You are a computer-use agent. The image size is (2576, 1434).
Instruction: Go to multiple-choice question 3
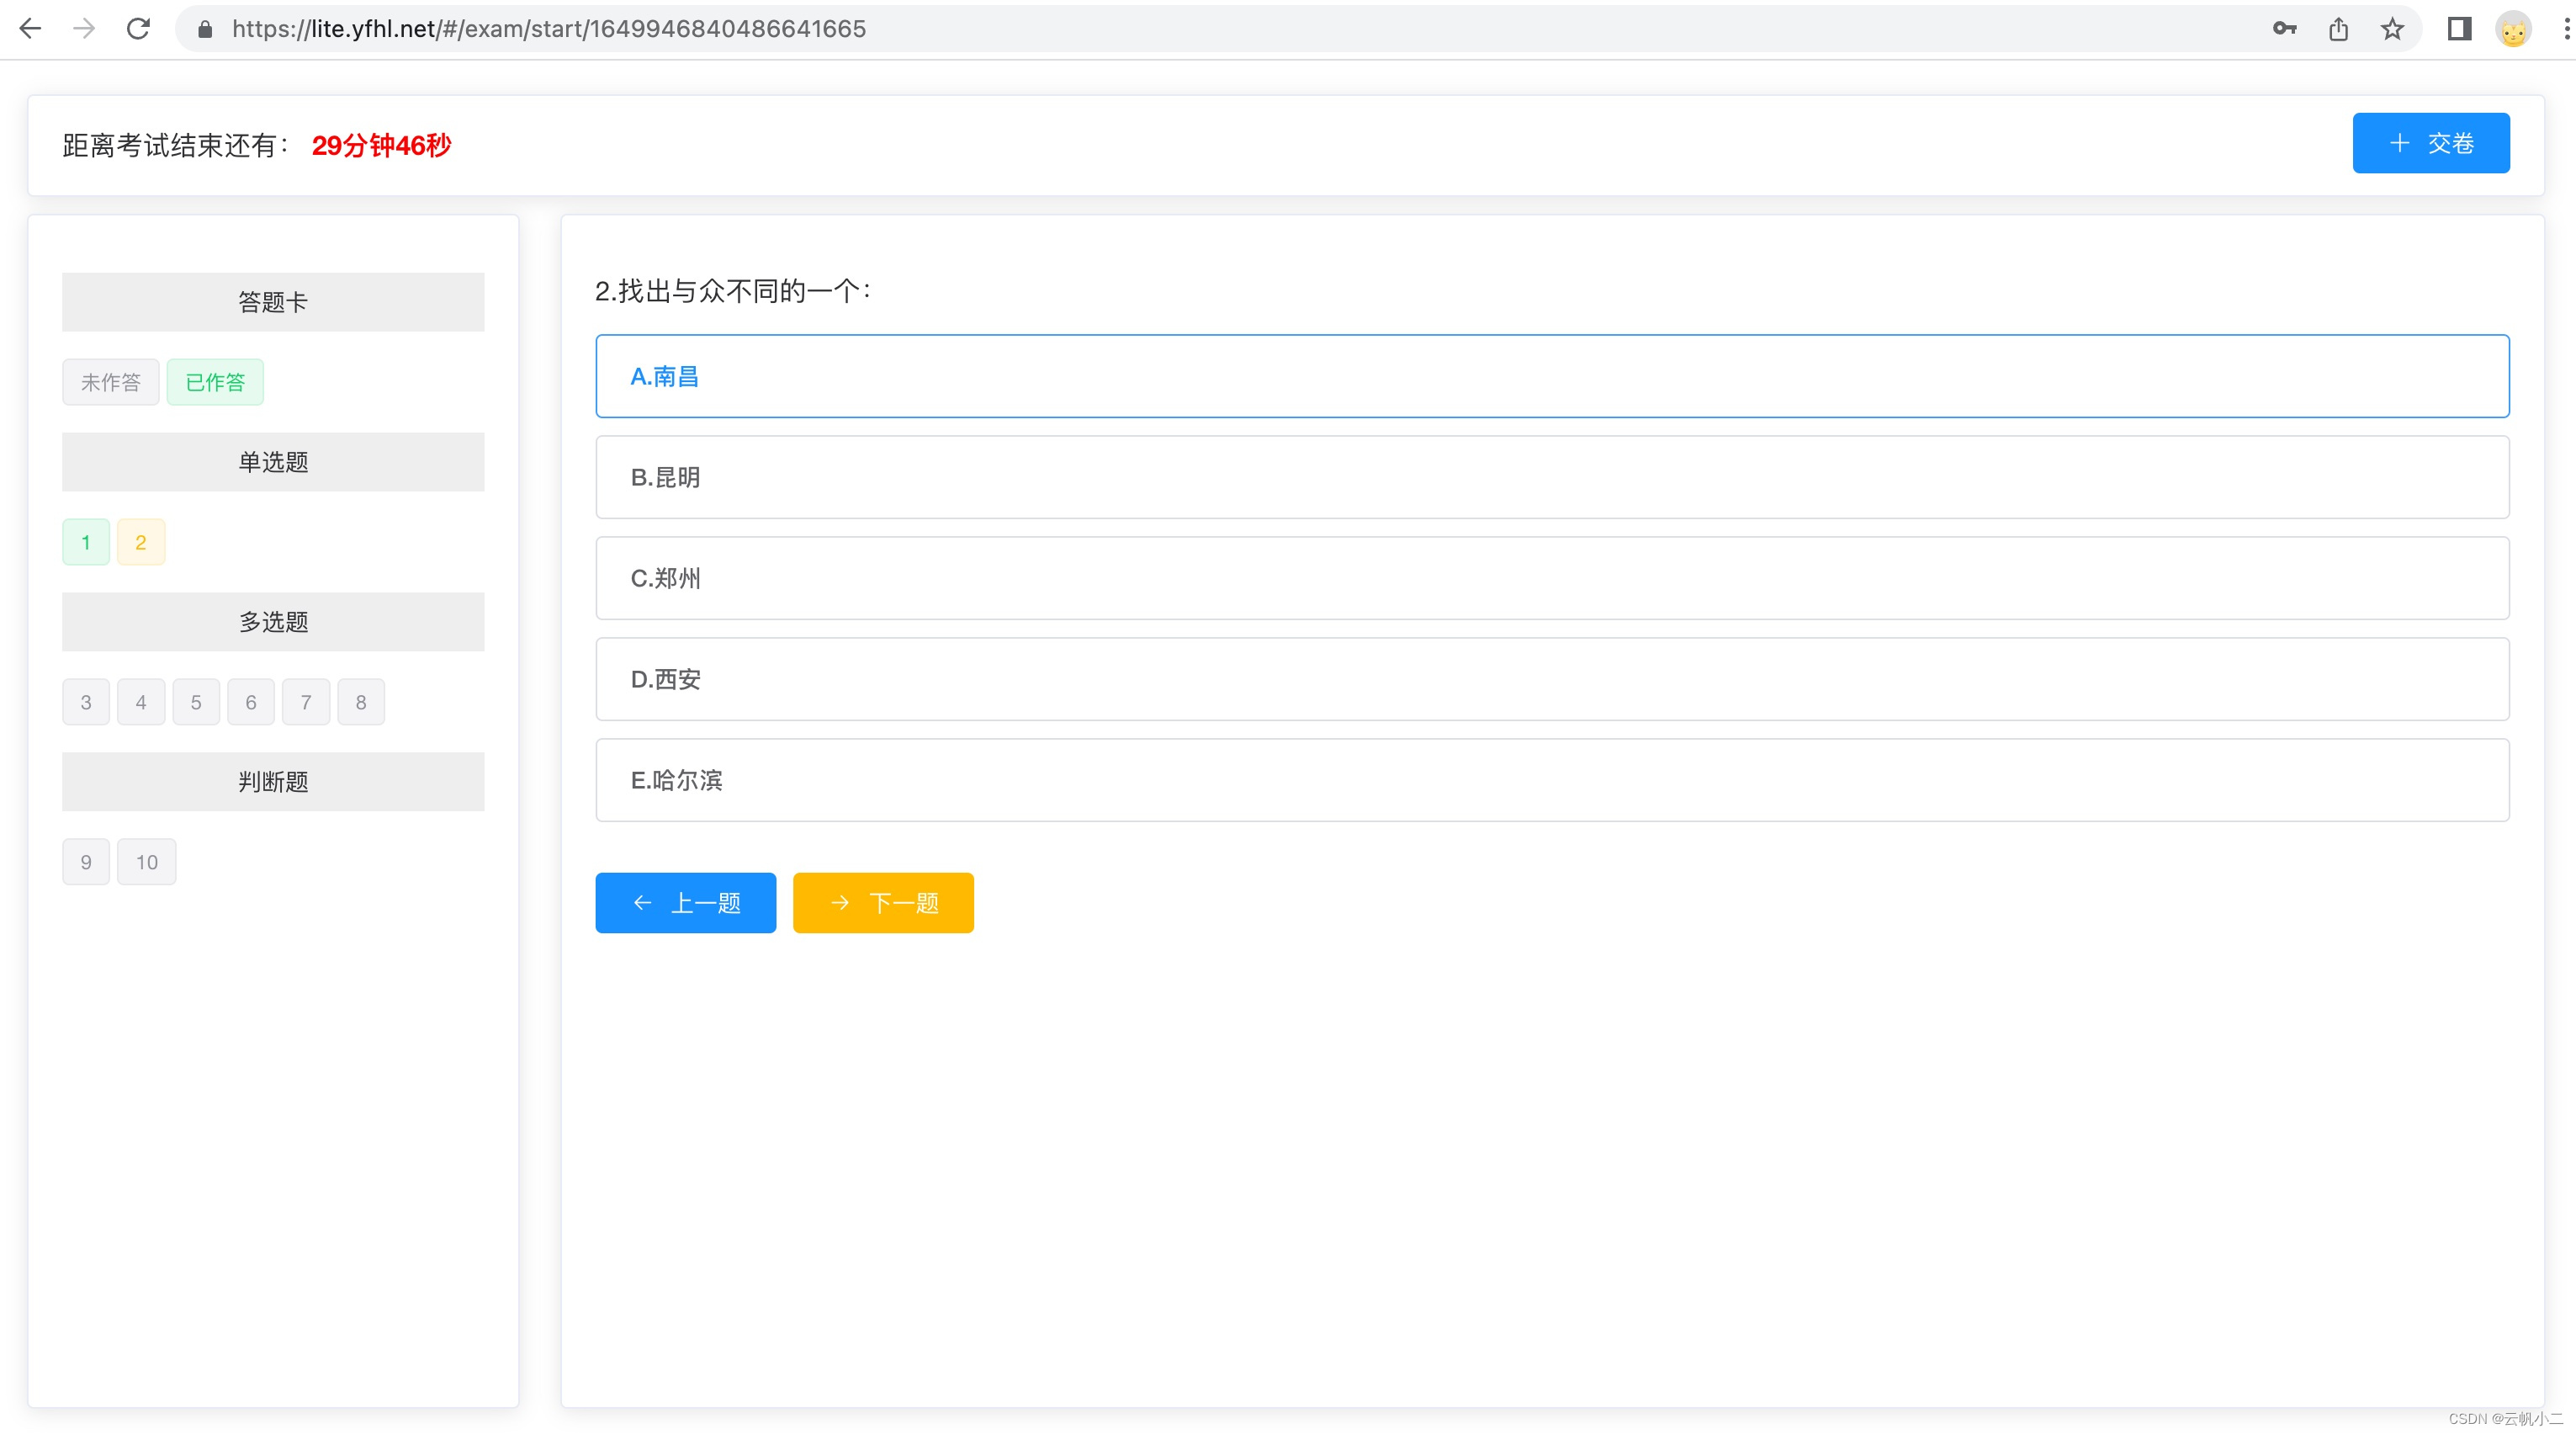pyautogui.click(x=86, y=702)
